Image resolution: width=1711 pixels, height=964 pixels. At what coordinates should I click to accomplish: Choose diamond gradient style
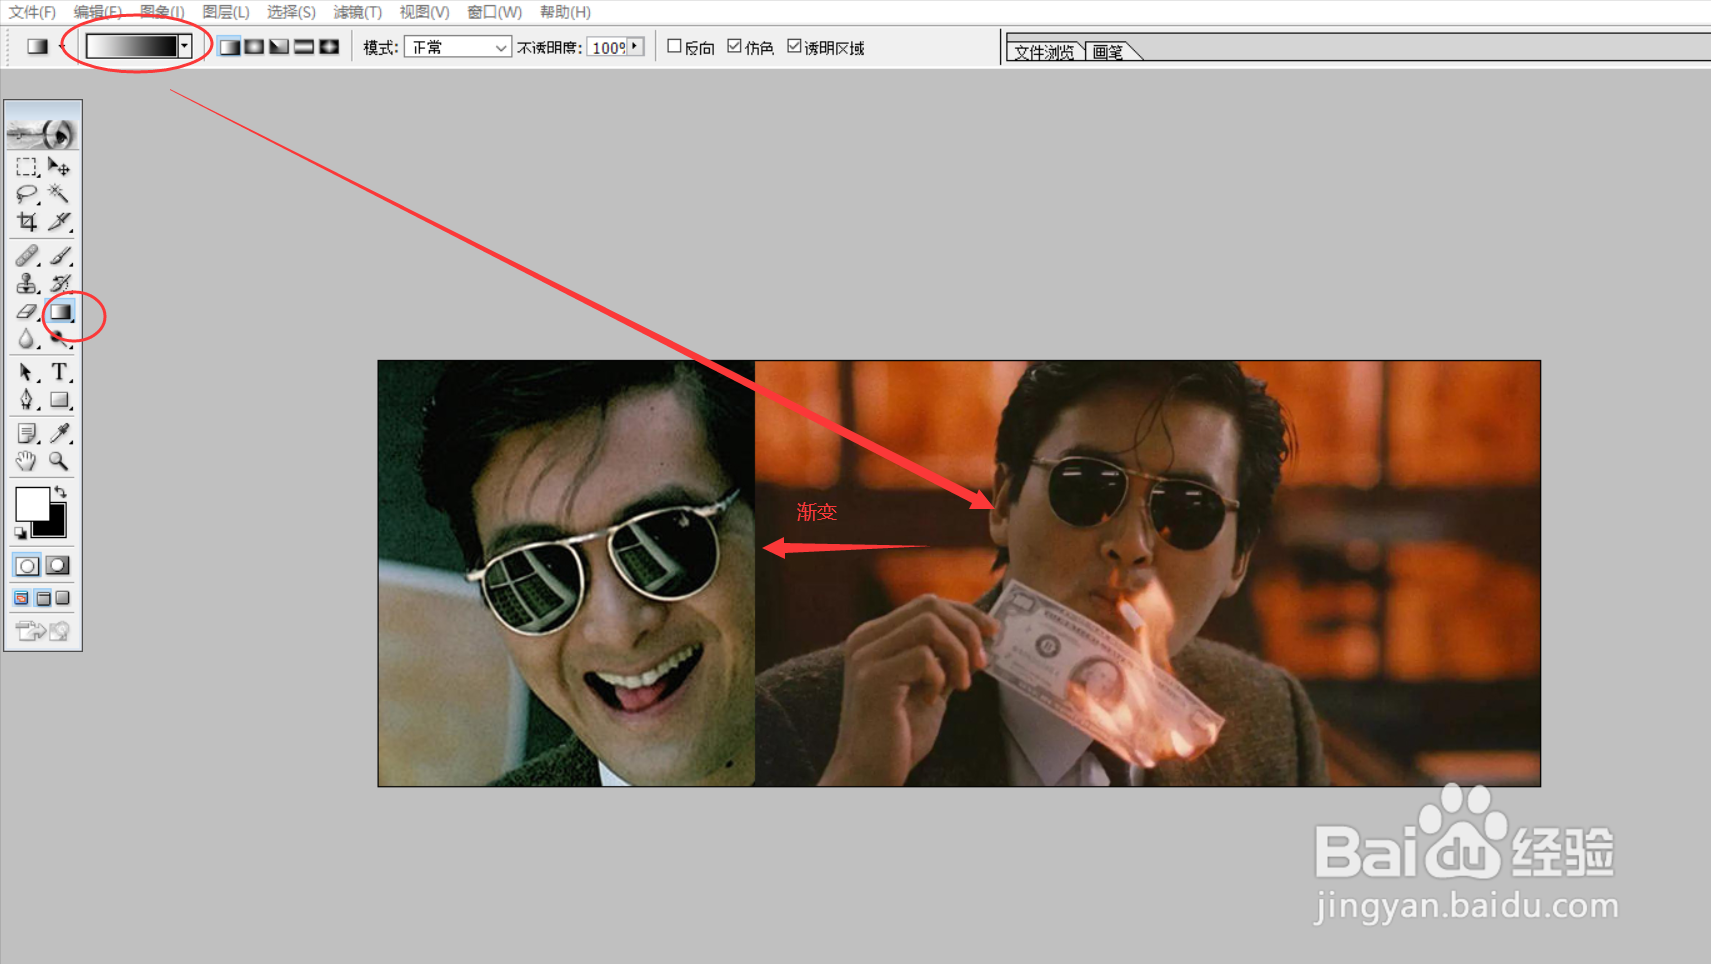click(x=329, y=47)
